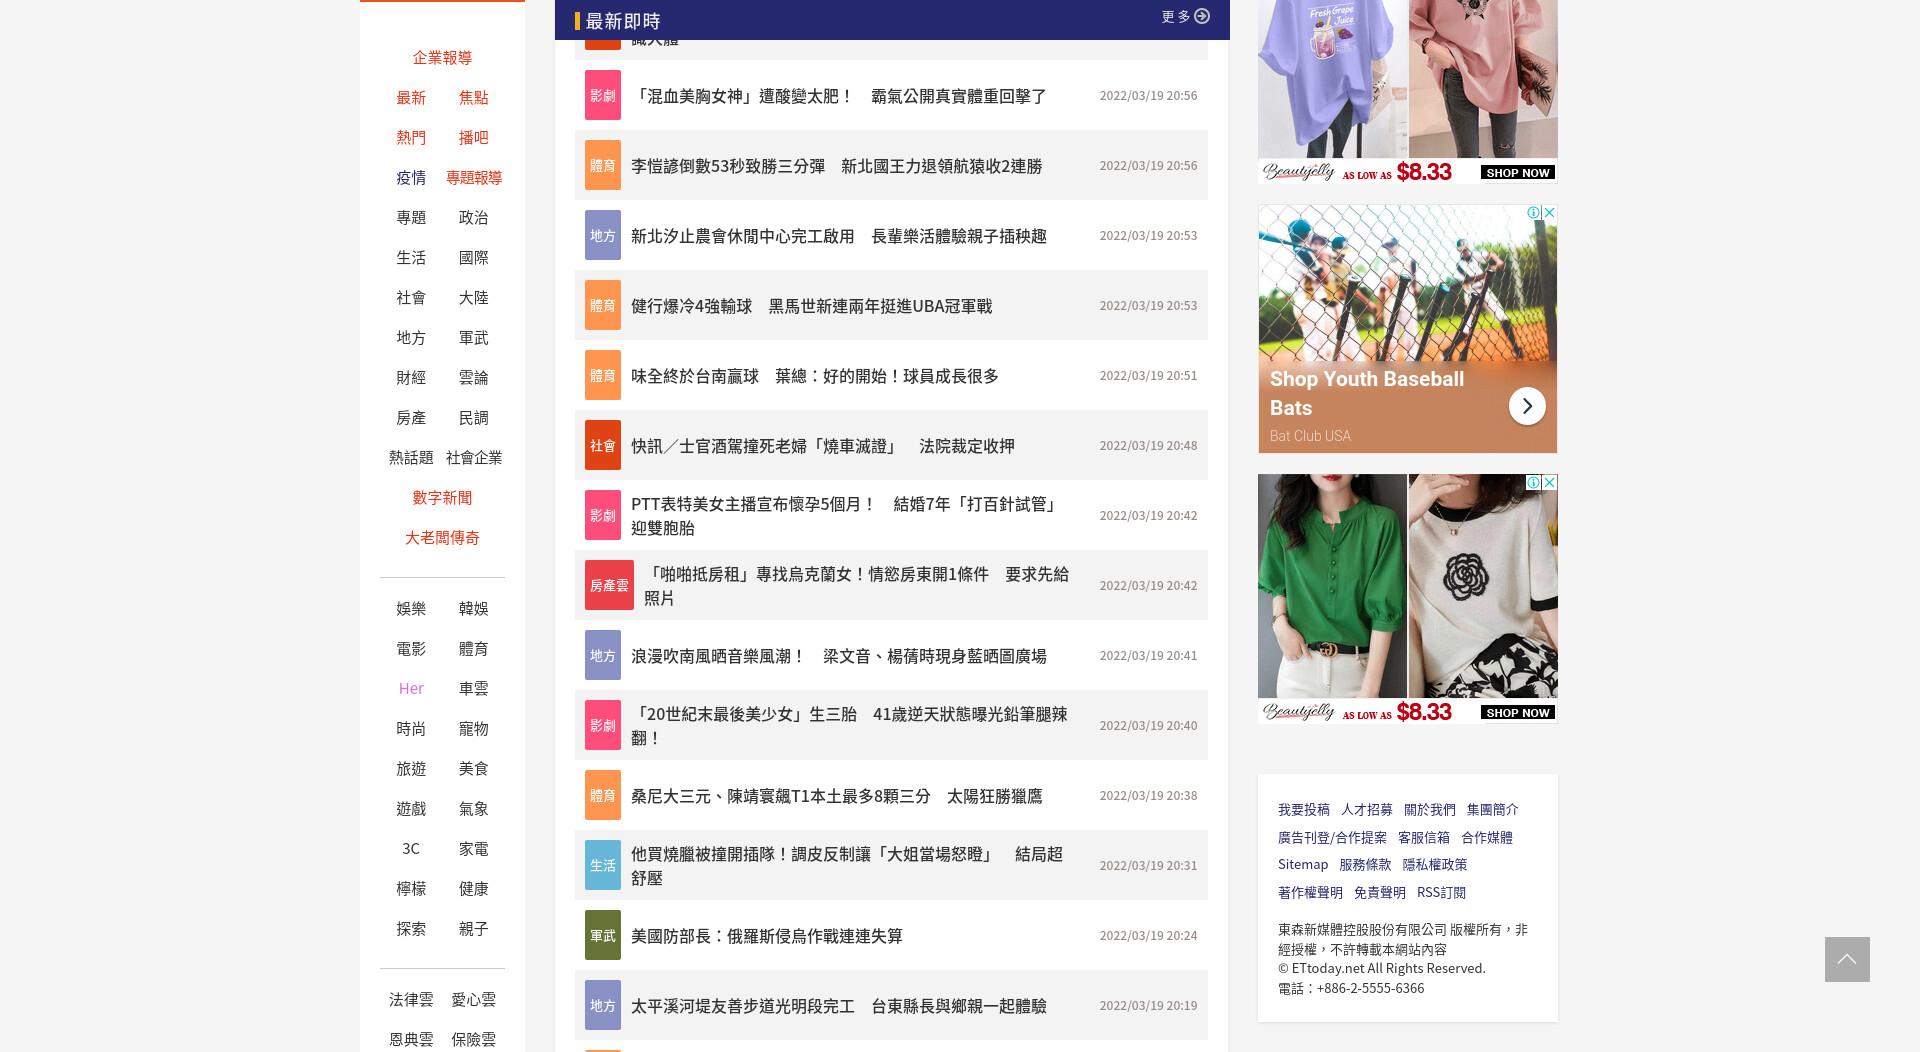This screenshot has height=1052, width=1920.
Task: Open article 李愷諺倒數53秒致勝三分彈
Action: [836, 166]
